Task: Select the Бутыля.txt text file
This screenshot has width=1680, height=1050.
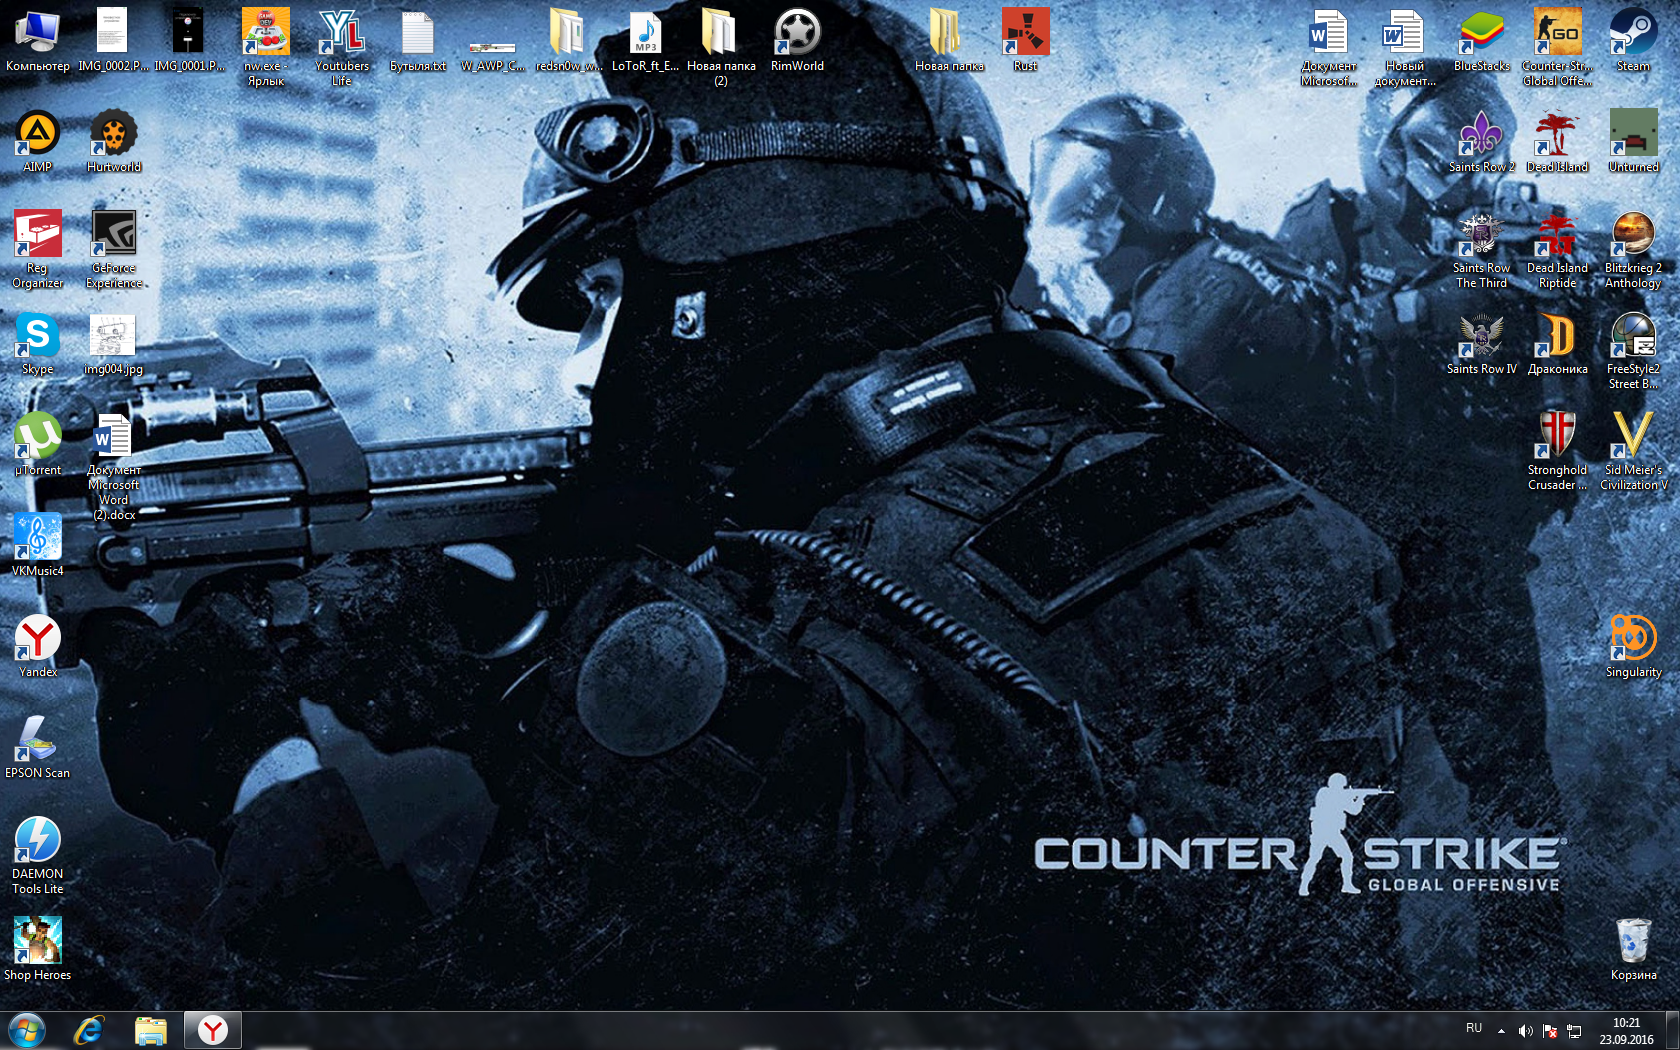Action: [418, 40]
